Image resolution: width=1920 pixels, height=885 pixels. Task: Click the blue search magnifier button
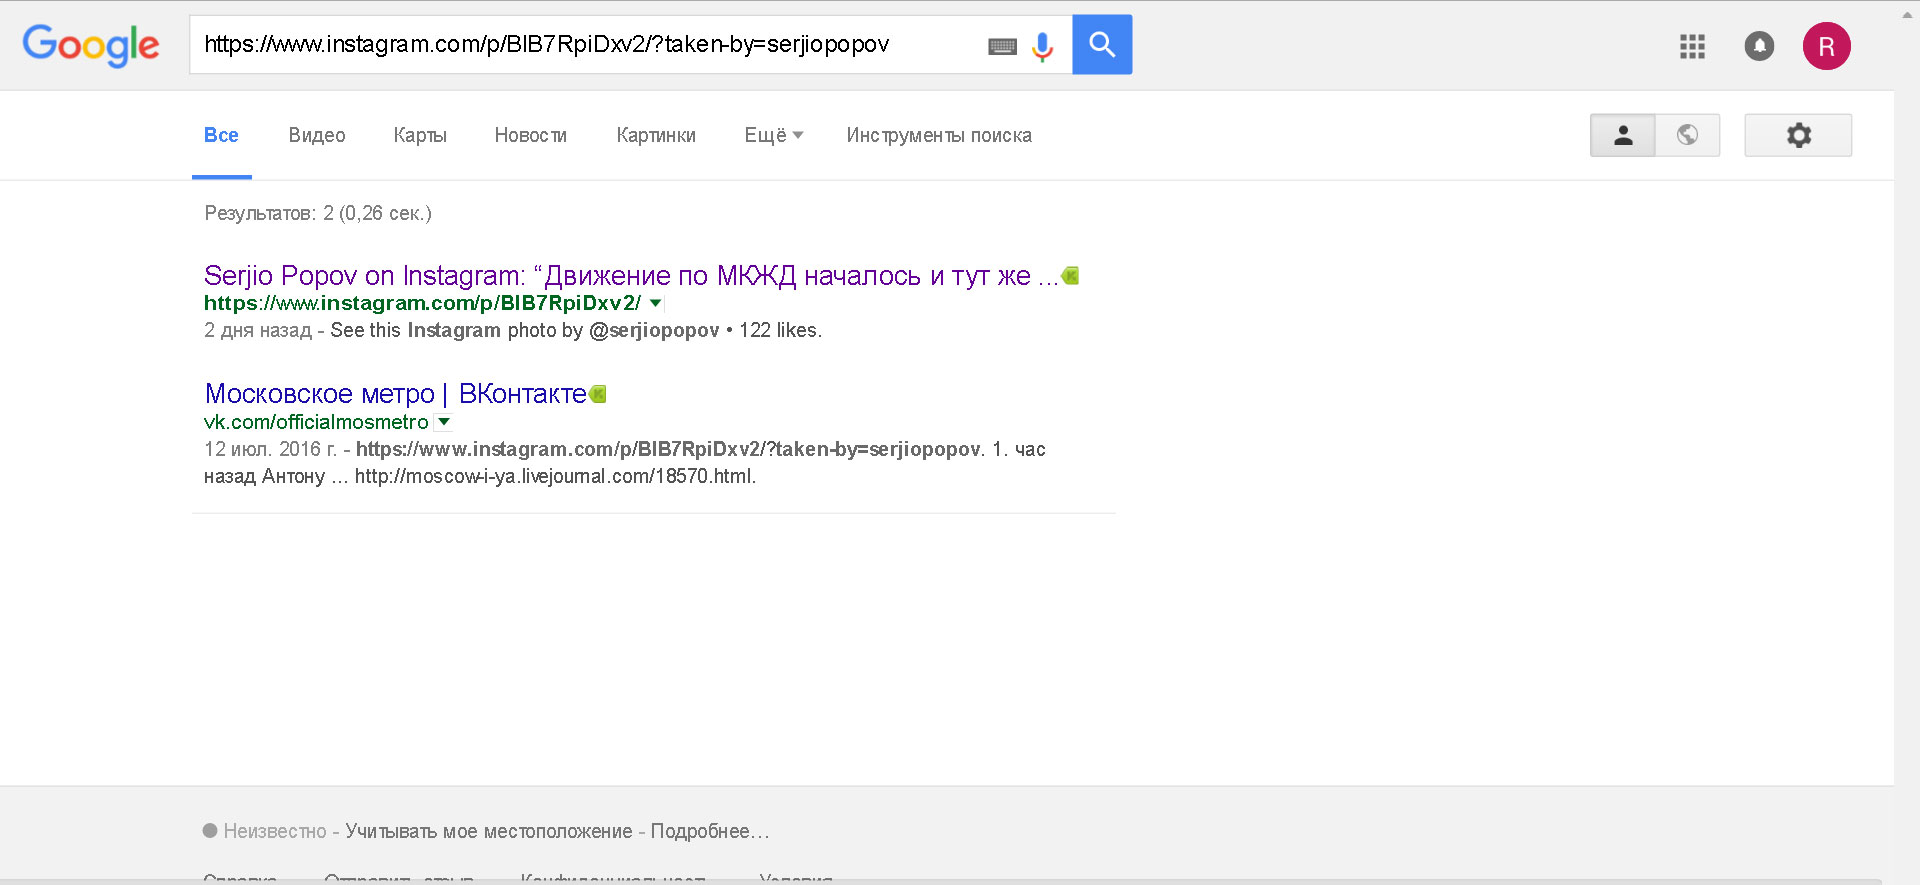click(x=1102, y=44)
